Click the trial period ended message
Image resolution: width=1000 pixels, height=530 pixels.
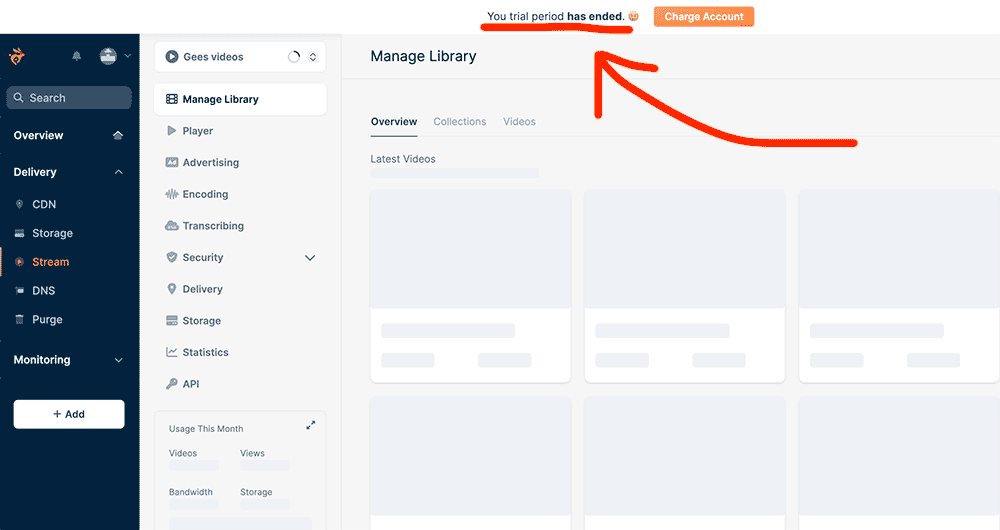pyautogui.click(x=556, y=17)
